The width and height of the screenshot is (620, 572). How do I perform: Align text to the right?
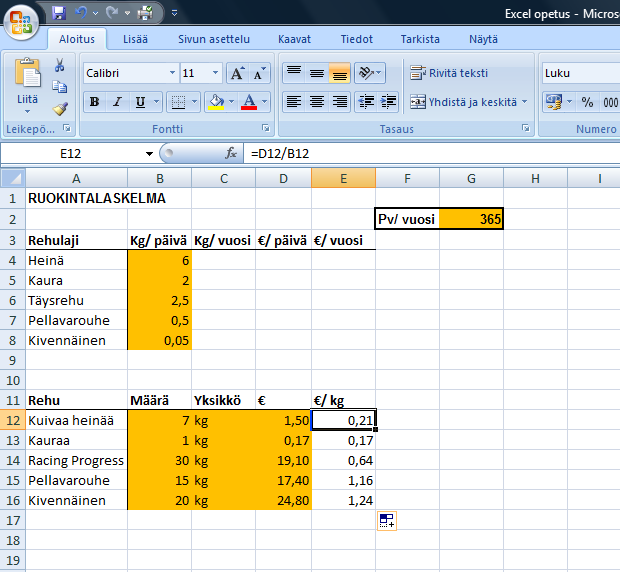(339, 102)
